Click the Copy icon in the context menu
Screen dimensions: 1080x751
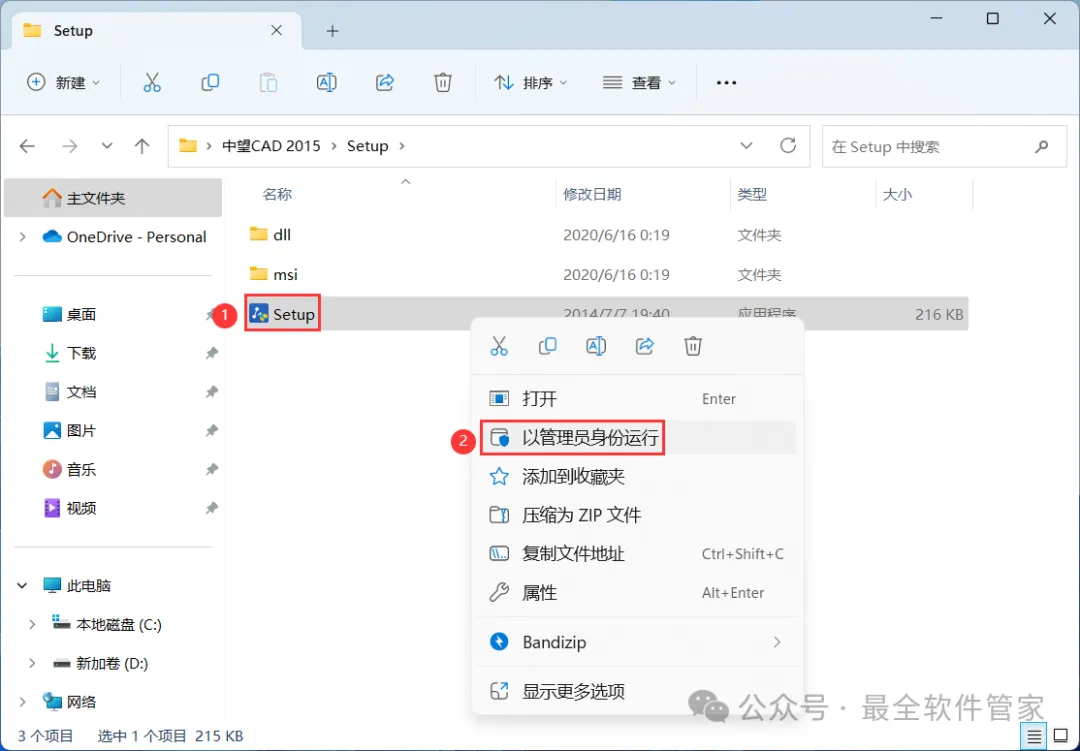(548, 346)
